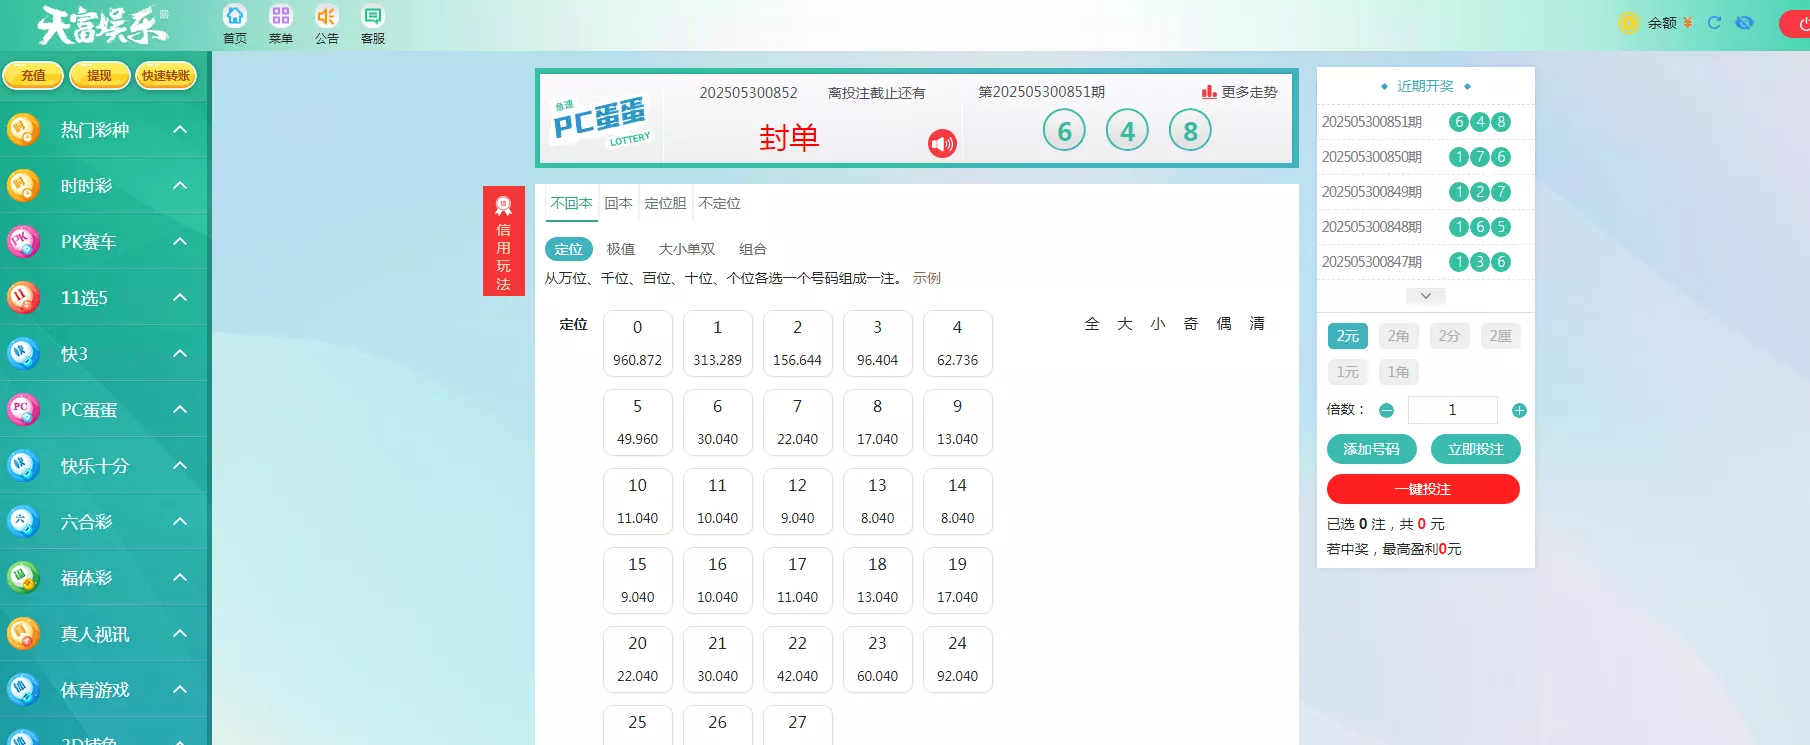Toggle balance visibility eye icon

1745,22
